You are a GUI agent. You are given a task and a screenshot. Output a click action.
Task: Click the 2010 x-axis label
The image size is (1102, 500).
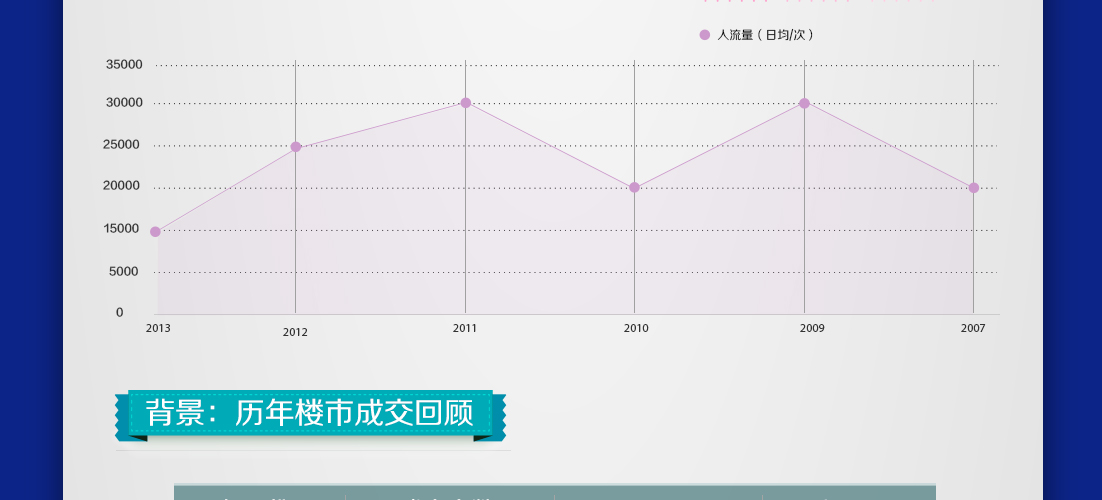tap(636, 328)
